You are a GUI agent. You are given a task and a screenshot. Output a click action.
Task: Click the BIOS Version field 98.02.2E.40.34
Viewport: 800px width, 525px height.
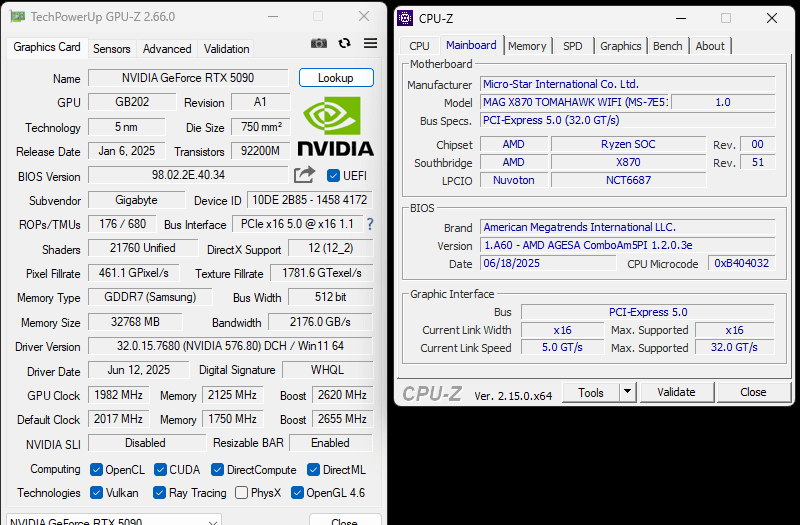(188, 175)
